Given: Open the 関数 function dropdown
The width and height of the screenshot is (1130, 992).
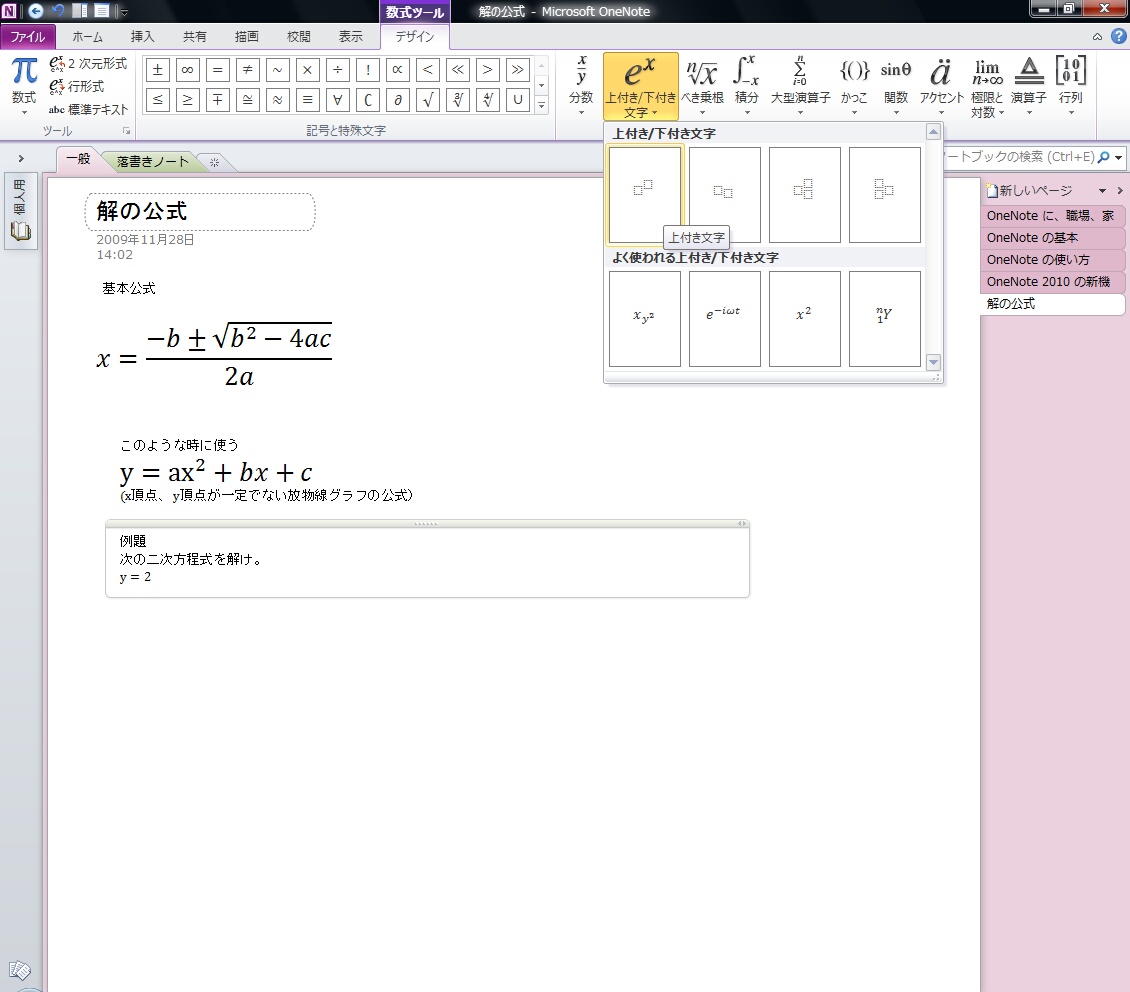Looking at the screenshot, I should coord(896,85).
